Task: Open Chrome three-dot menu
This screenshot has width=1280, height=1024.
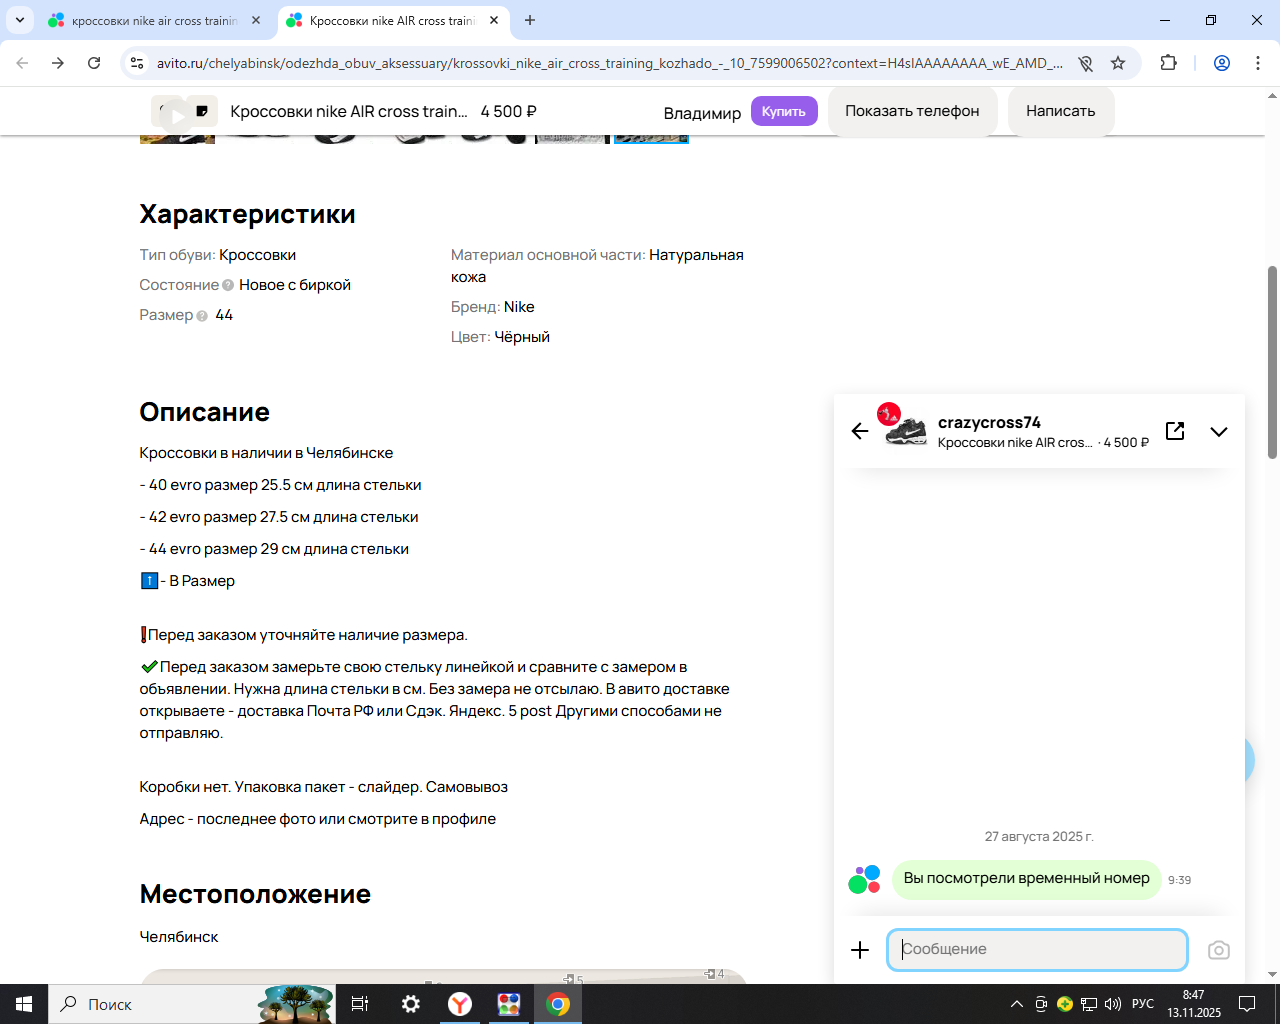Action: pos(1258,63)
